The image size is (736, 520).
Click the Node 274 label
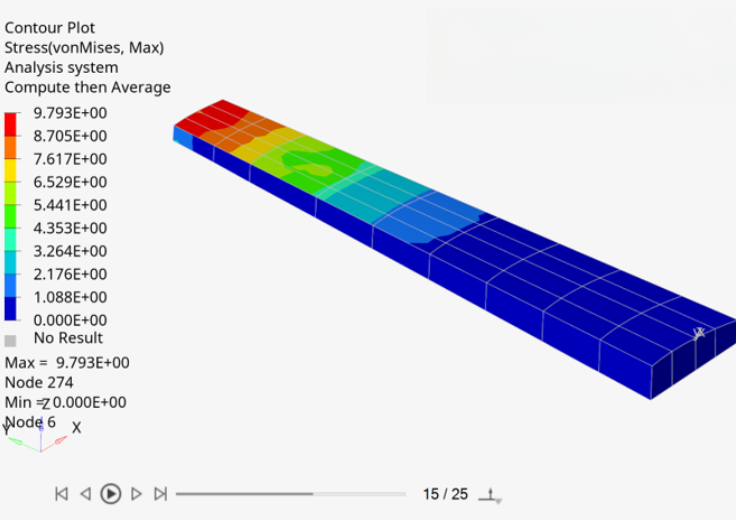click(39, 382)
